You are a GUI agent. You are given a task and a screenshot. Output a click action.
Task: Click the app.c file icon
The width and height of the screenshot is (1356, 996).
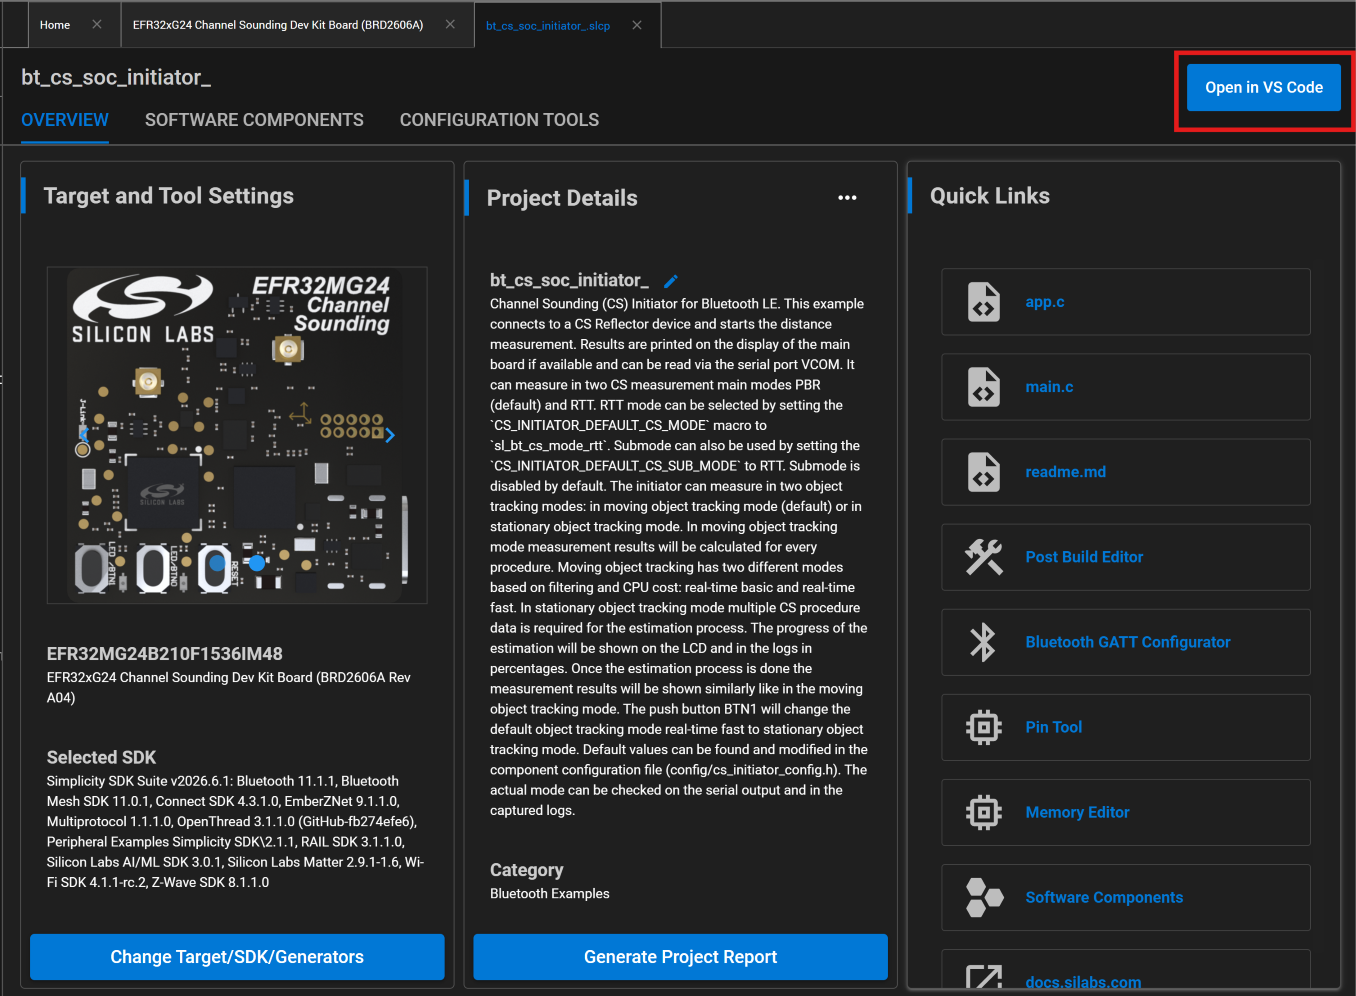pos(983,302)
